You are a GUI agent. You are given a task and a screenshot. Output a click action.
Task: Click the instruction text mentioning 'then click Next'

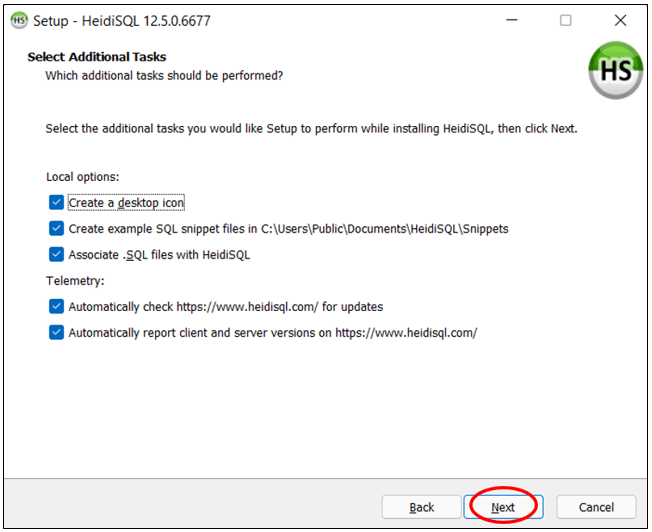311,129
